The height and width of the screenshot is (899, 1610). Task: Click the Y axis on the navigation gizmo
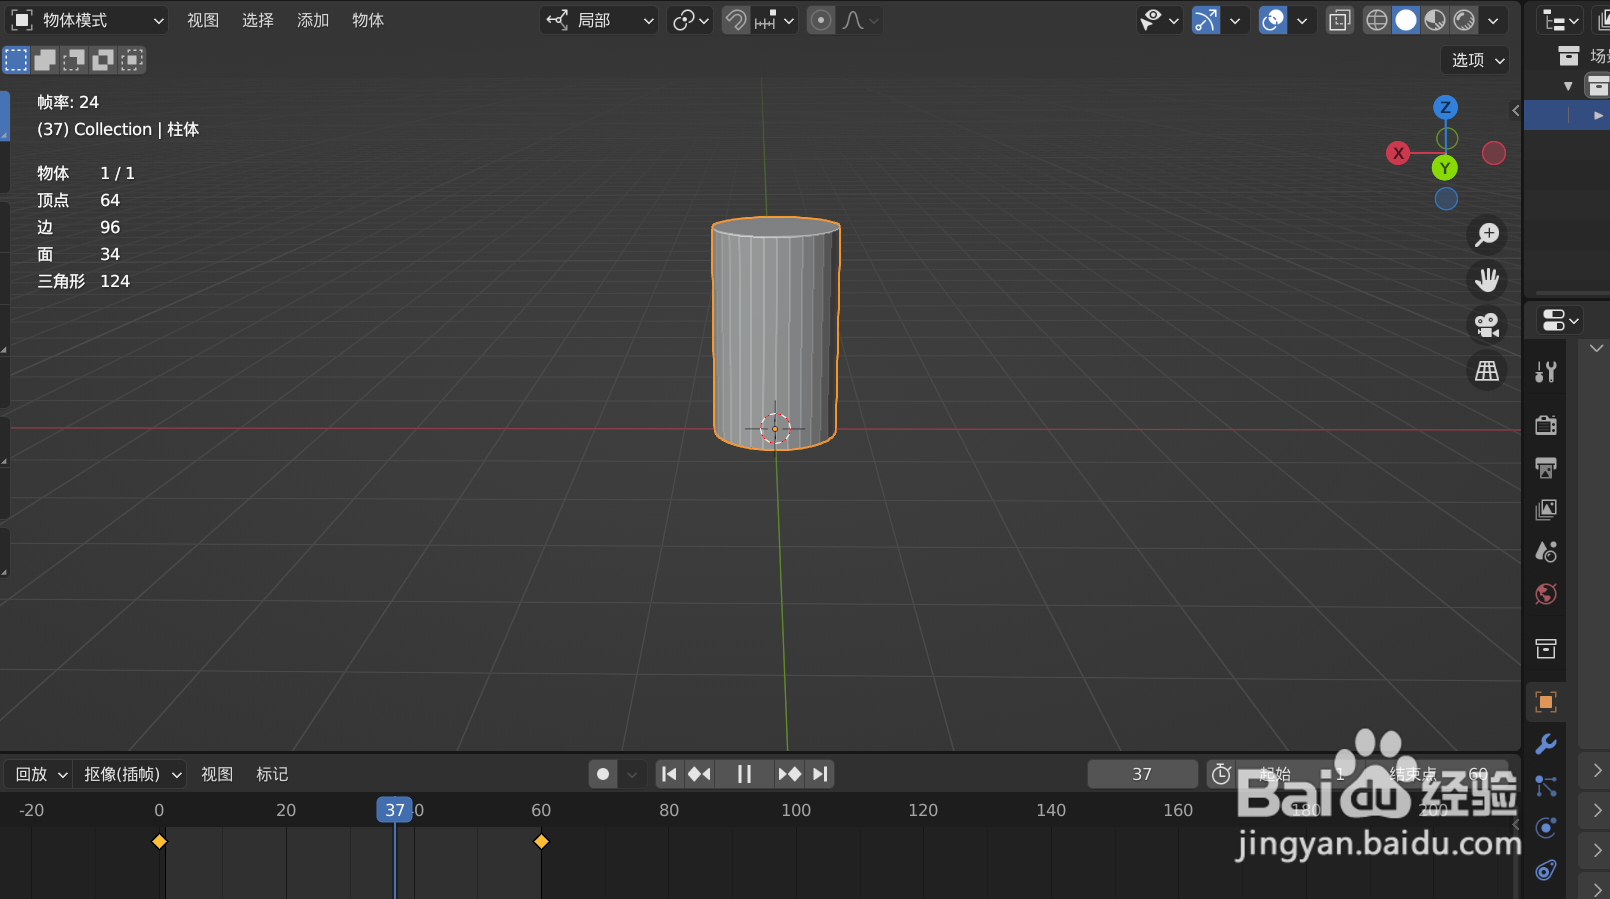pyautogui.click(x=1445, y=168)
